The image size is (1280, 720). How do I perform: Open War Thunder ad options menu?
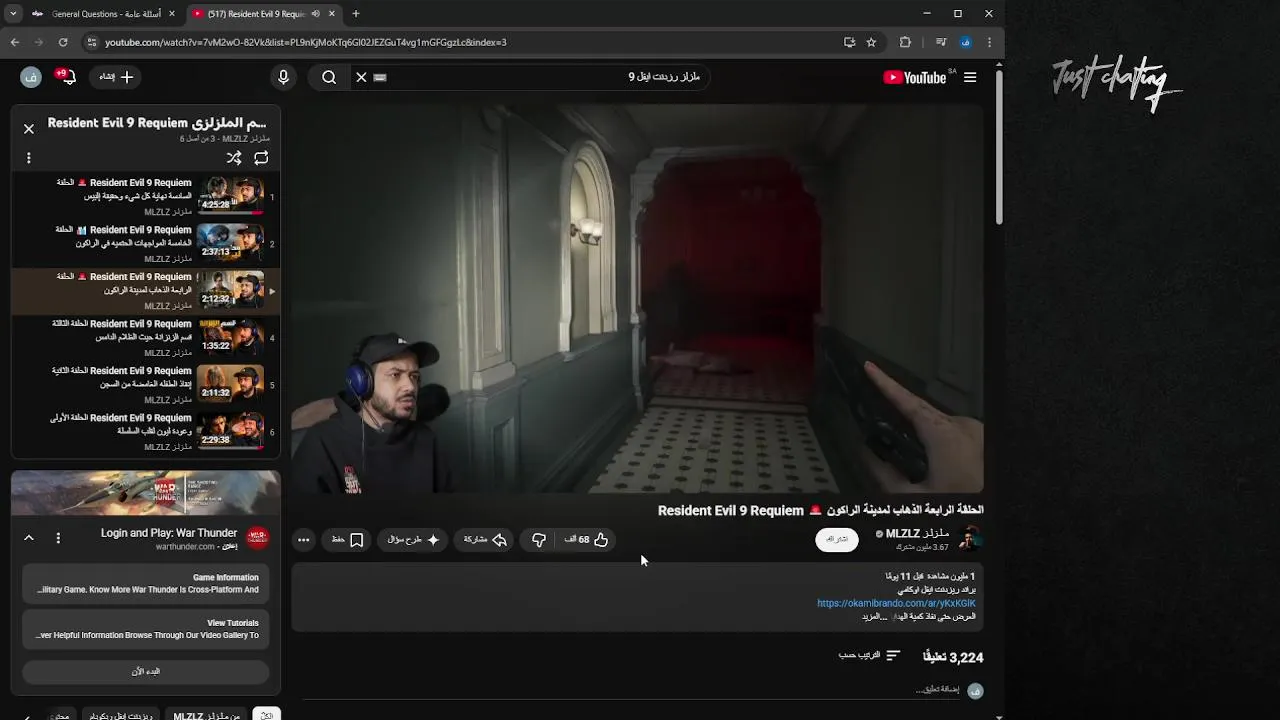[58, 538]
